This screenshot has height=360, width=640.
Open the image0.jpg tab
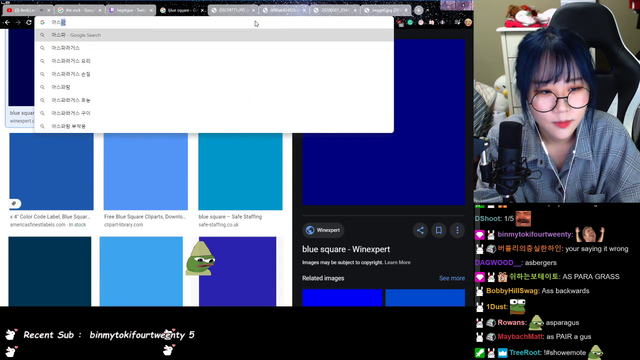[x=386, y=10]
